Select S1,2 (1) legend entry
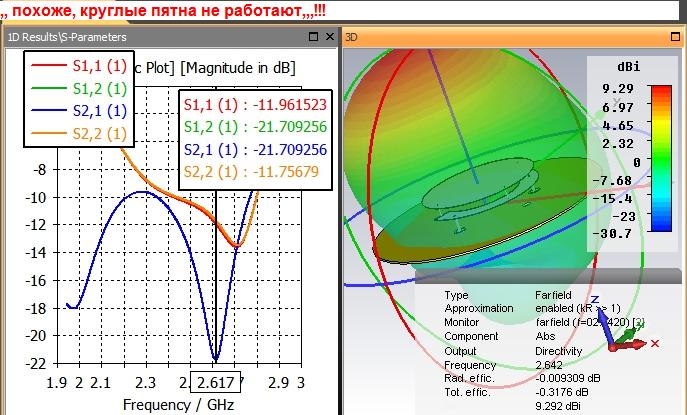This screenshot has height=415, width=687. 78,89
